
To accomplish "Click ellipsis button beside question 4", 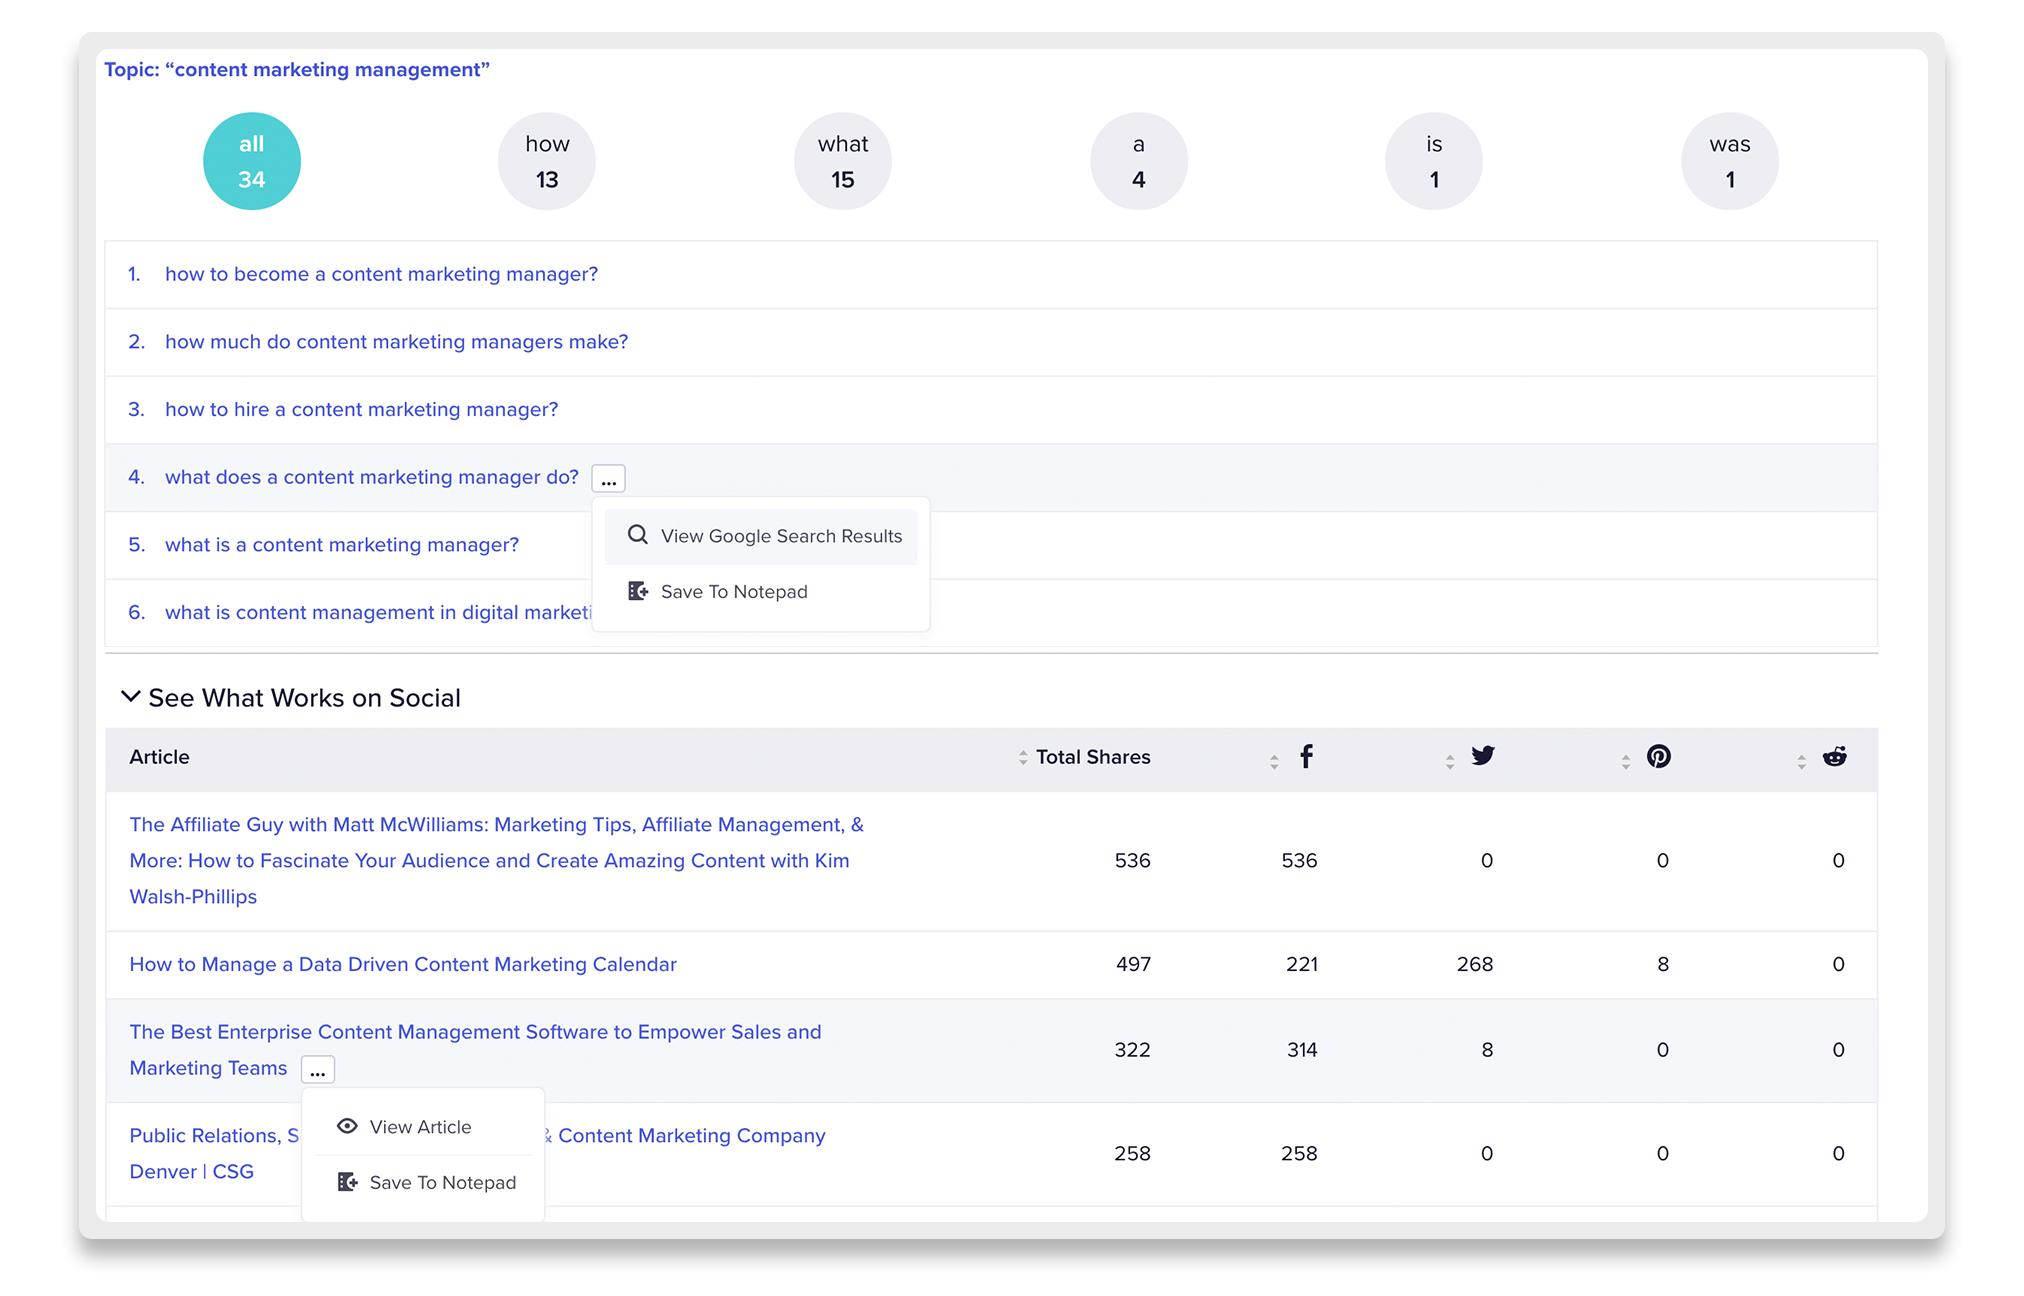I will [x=608, y=479].
